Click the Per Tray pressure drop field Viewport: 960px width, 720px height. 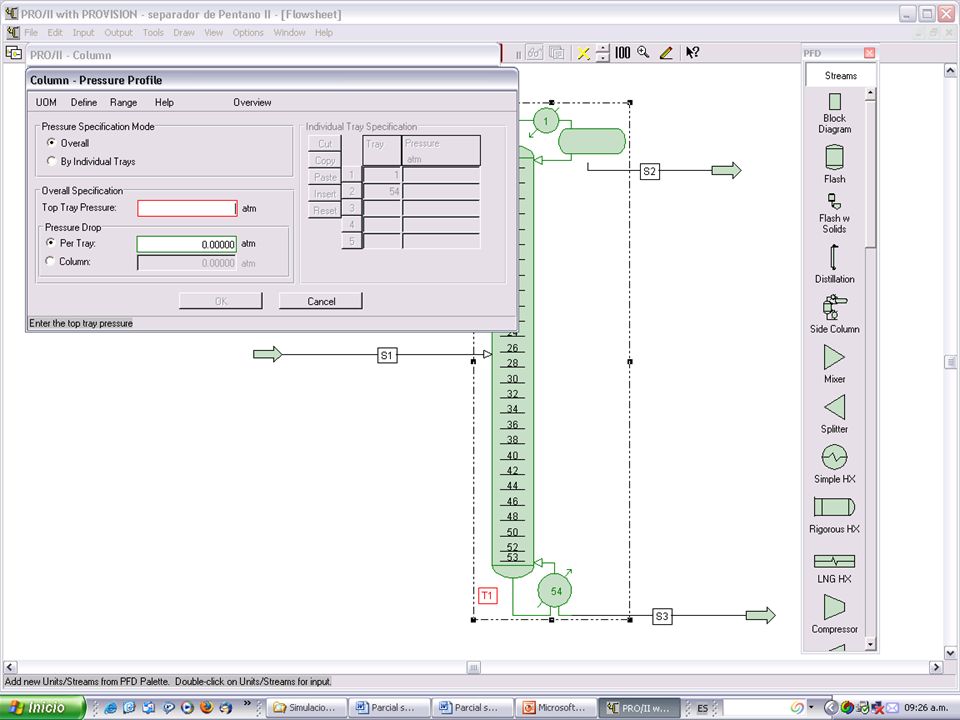coord(186,244)
